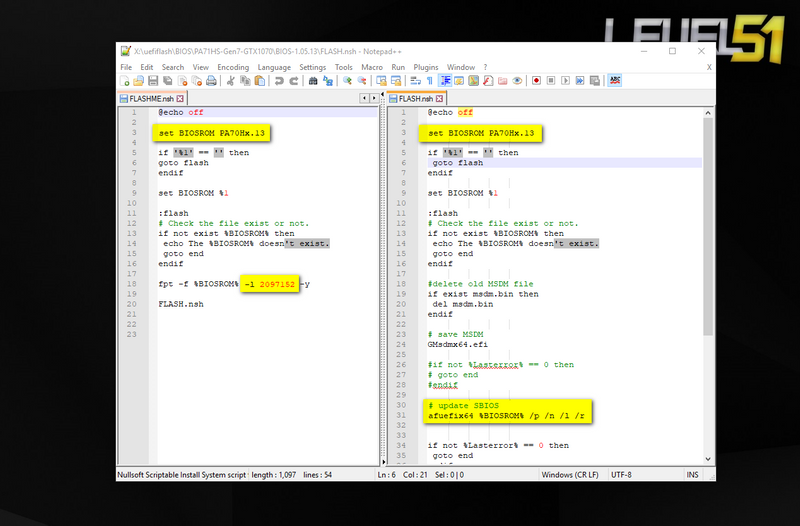Click the UTF-8 encoding status entry

[621, 475]
